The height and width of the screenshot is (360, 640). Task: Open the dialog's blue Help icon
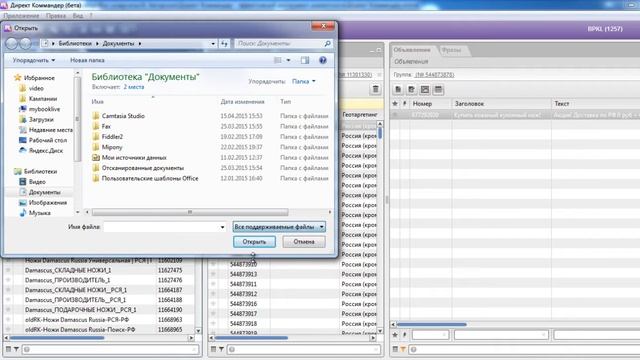point(322,60)
